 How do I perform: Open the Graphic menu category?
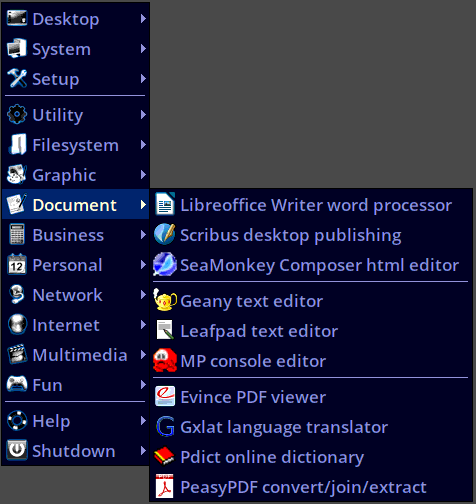coord(75,175)
